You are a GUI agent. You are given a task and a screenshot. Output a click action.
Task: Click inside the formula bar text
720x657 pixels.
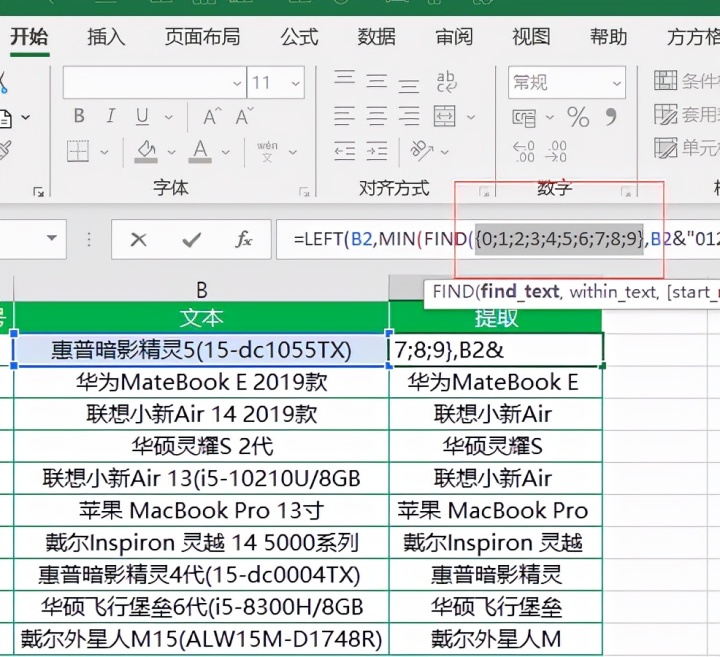pos(497,239)
